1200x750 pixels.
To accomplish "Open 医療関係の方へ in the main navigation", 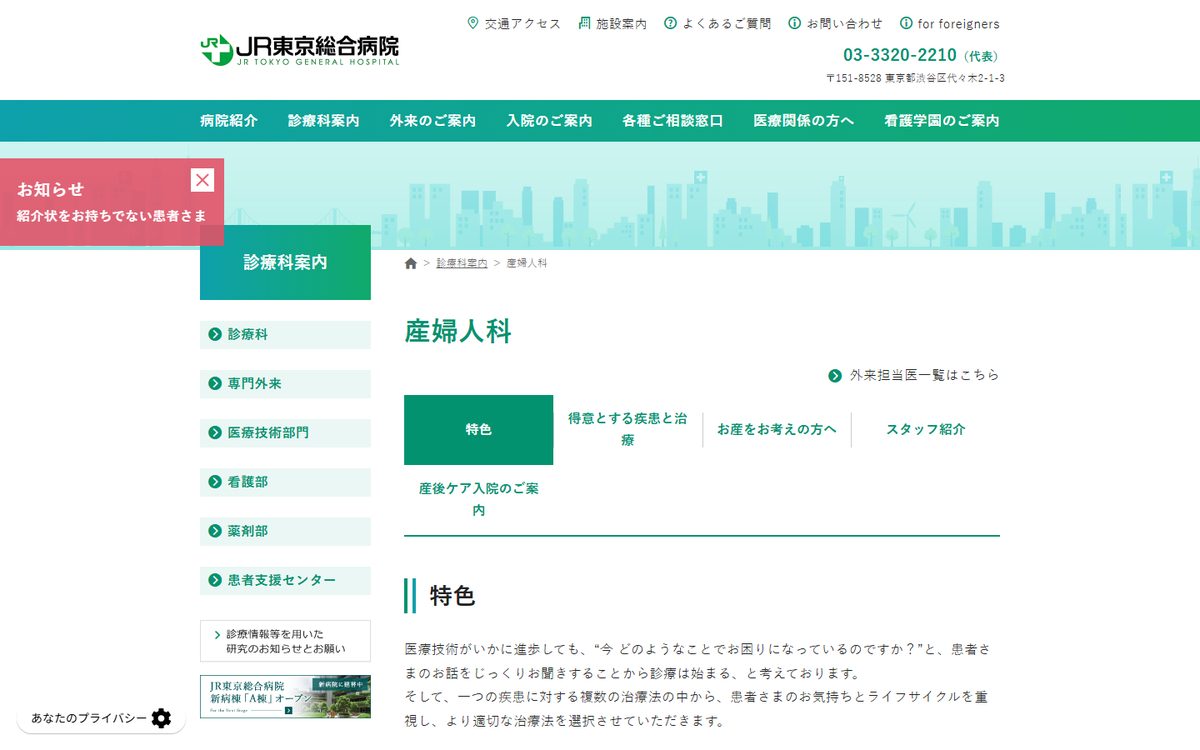I will [x=804, y=121].
